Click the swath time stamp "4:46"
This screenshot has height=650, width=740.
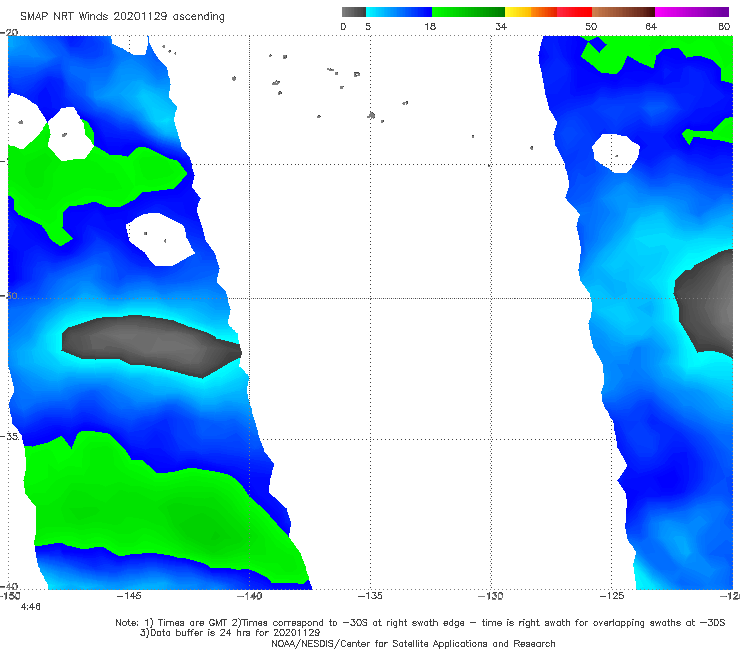pos(31,607)
